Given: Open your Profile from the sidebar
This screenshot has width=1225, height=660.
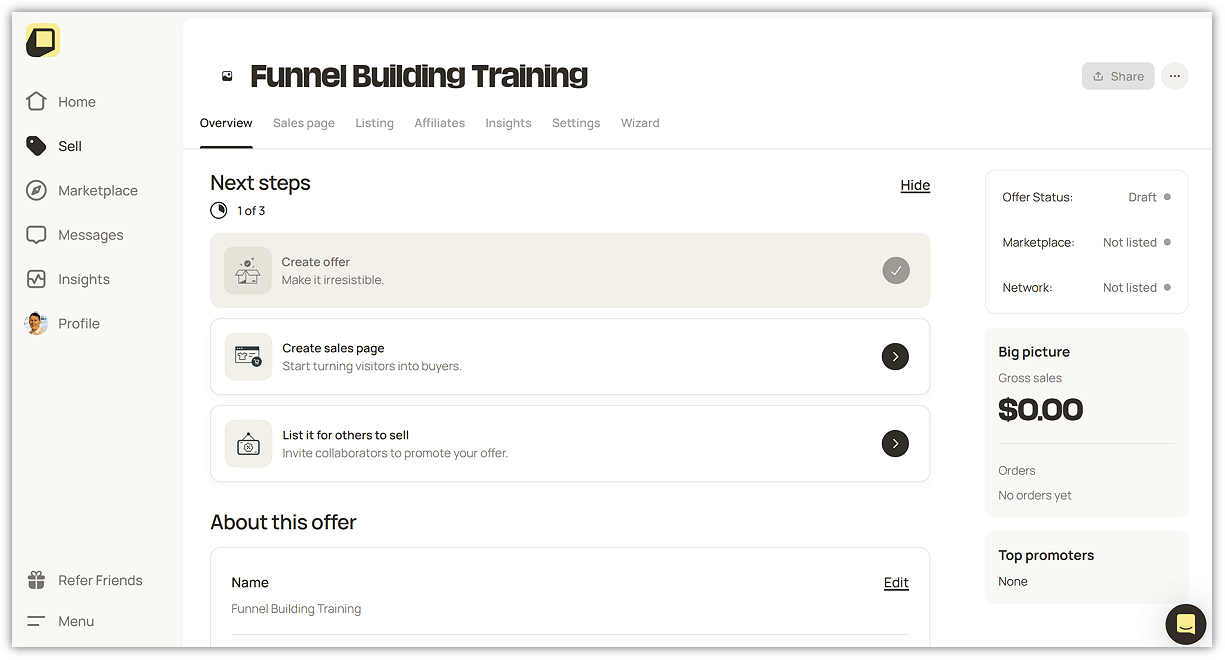Looking at the screenshot, I should (79, 323).
